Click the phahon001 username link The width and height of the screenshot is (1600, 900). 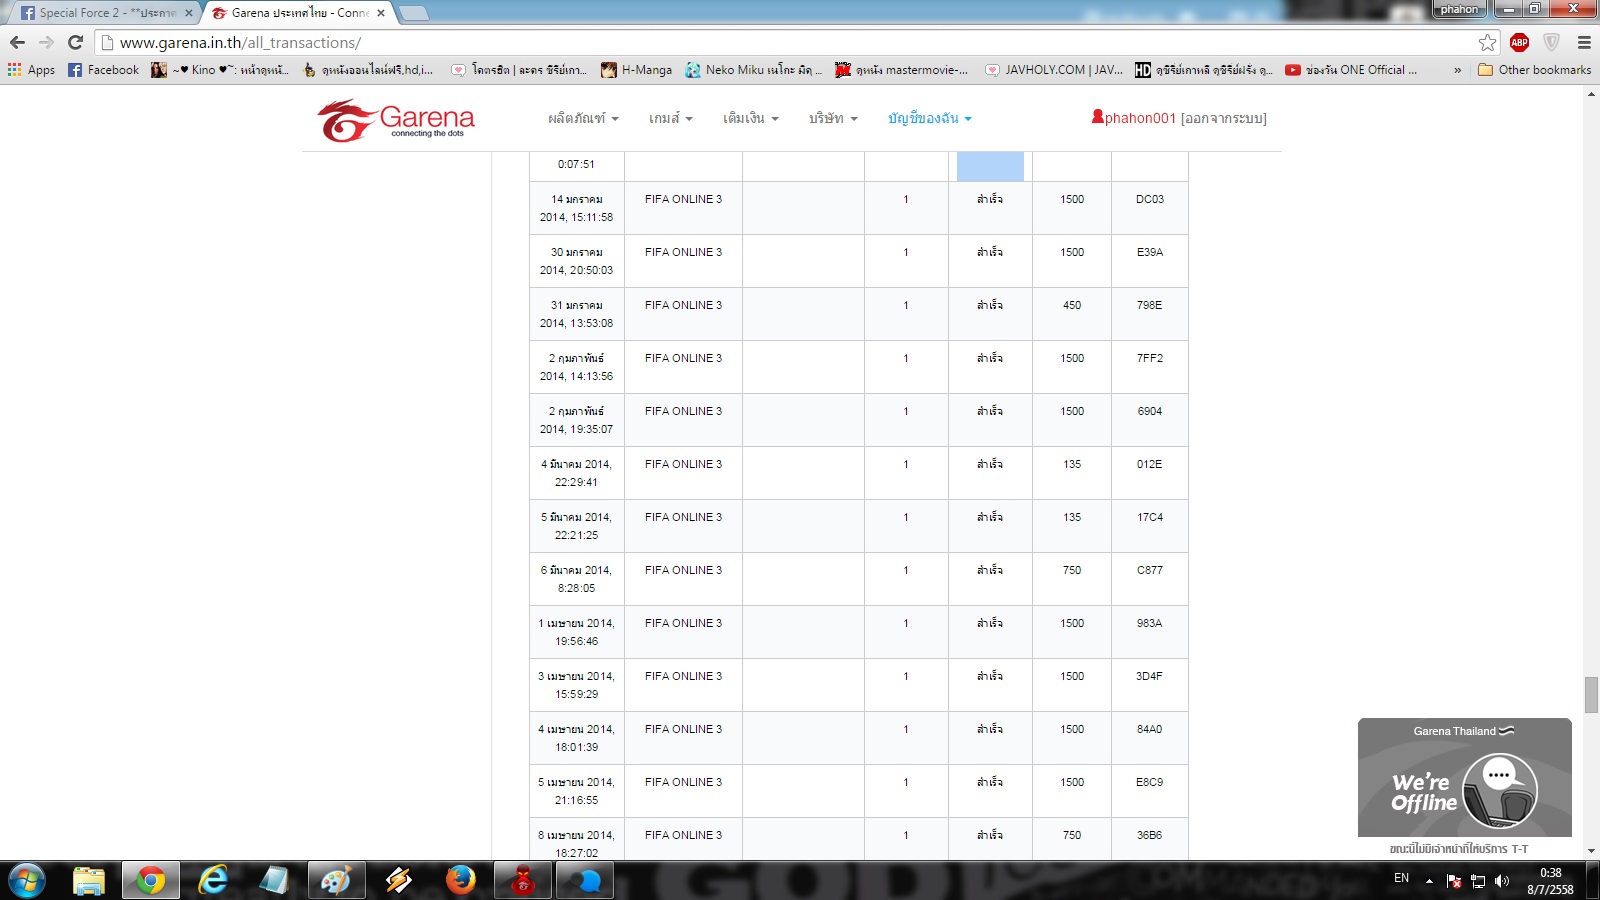[1140, 118]
